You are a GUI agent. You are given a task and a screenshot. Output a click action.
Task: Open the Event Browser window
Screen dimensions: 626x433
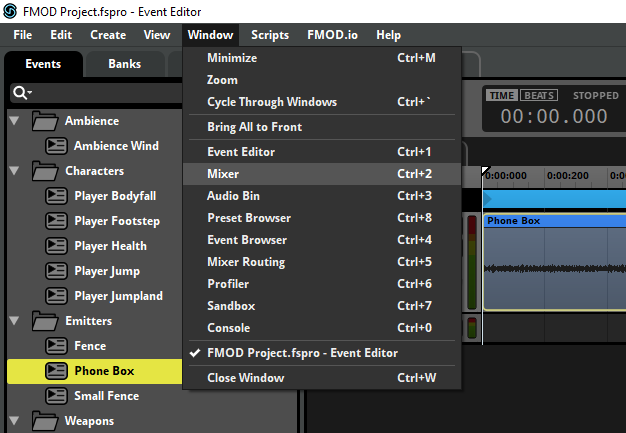(322, 240)
